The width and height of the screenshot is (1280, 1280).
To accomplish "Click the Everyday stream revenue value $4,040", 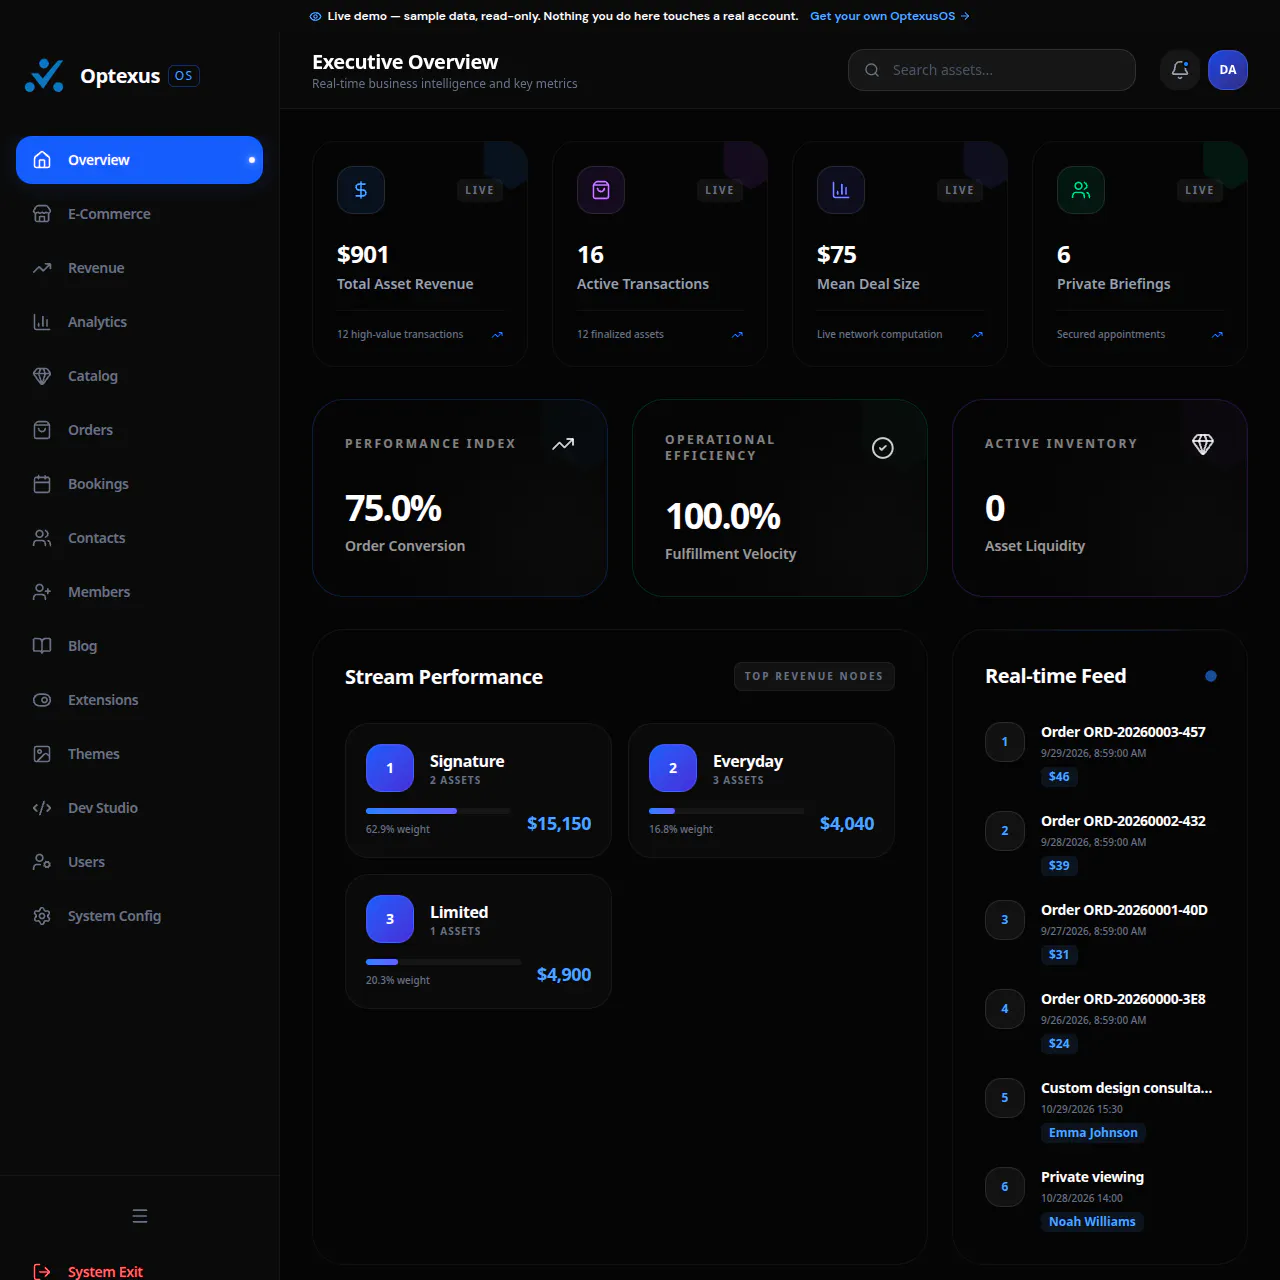I will (847, 824).
